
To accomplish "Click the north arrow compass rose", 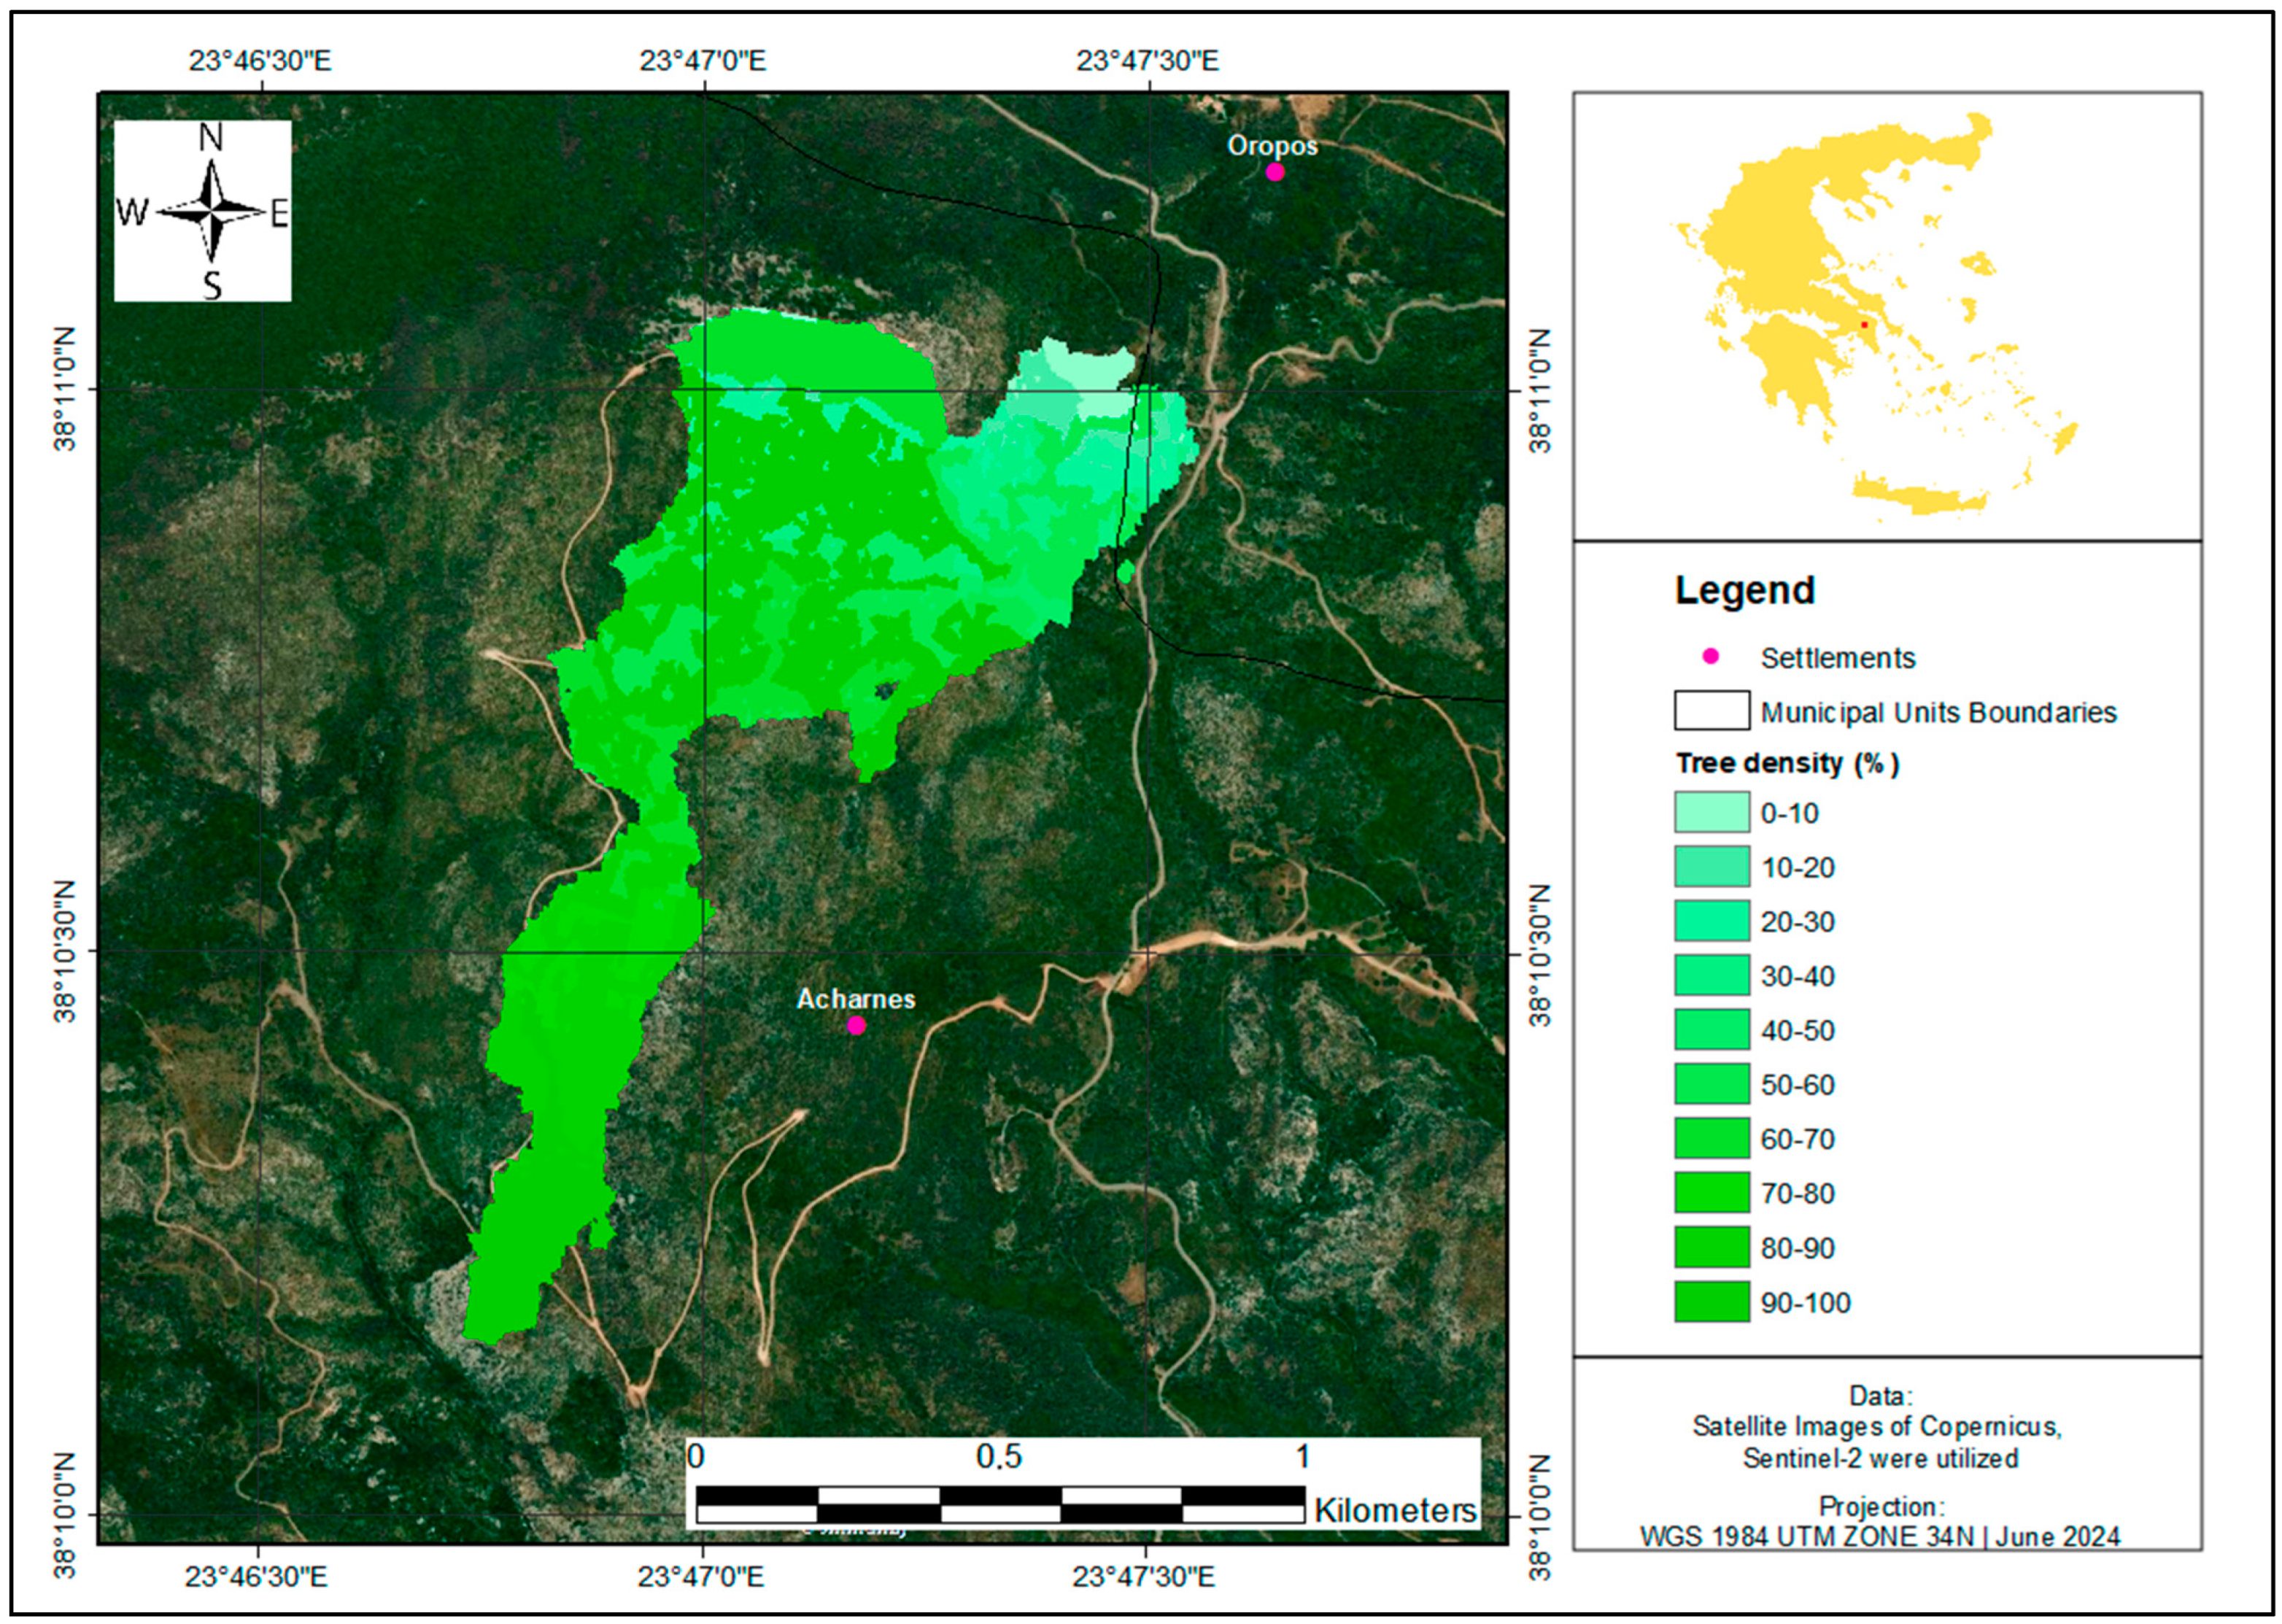I will point(211,211).
